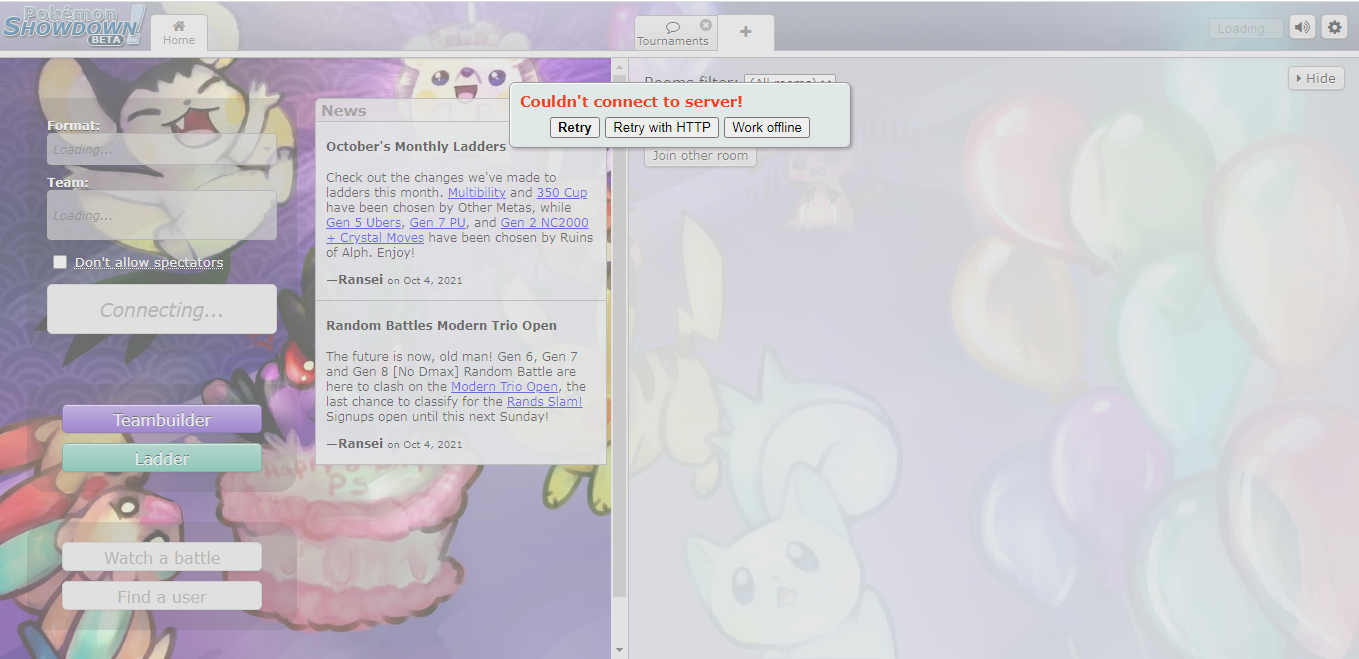1359x659 pixels.
Task: Open sound volume settings
Action: [1302, 28]
